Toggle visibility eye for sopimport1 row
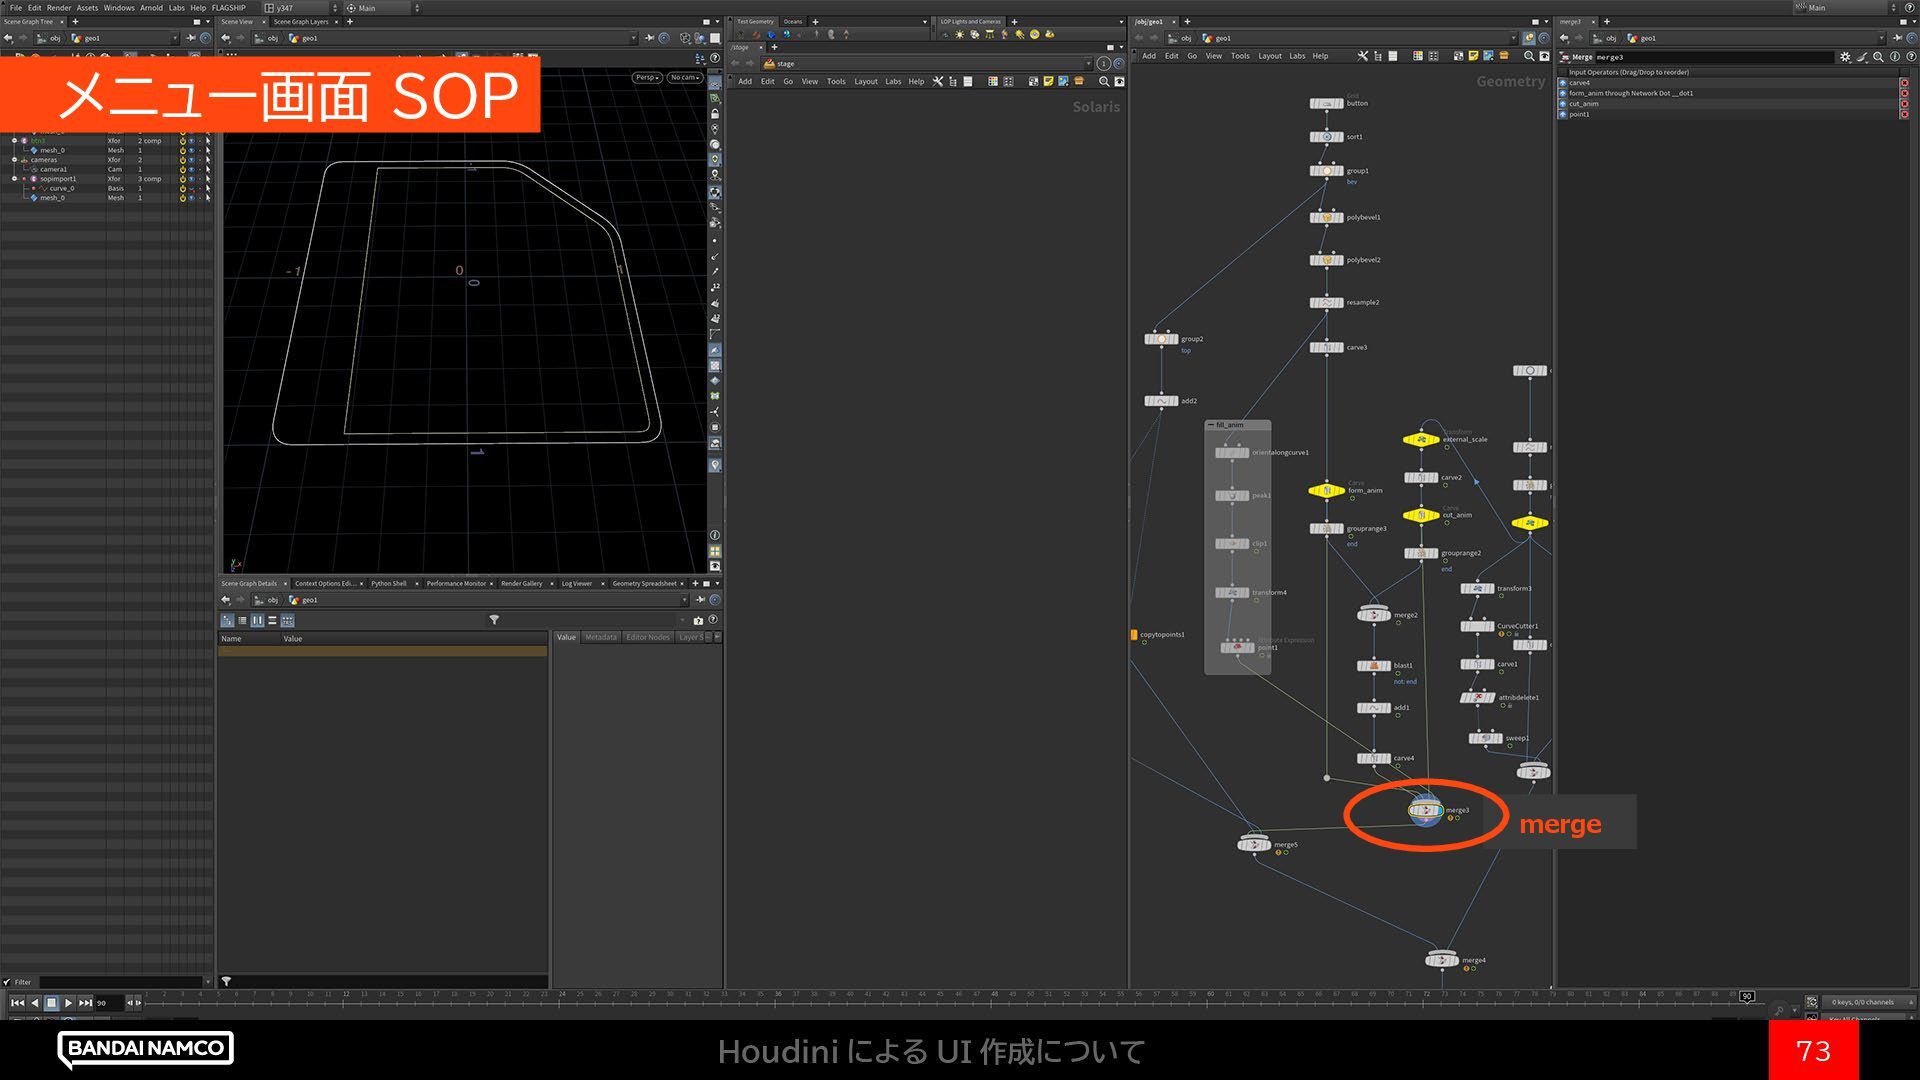 click(x=191, y=179)
